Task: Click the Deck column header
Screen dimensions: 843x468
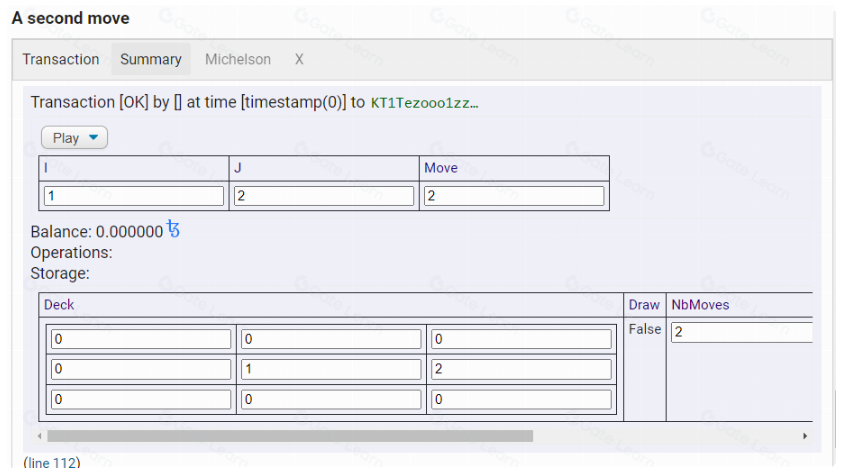Action: [x=59, y=305]
